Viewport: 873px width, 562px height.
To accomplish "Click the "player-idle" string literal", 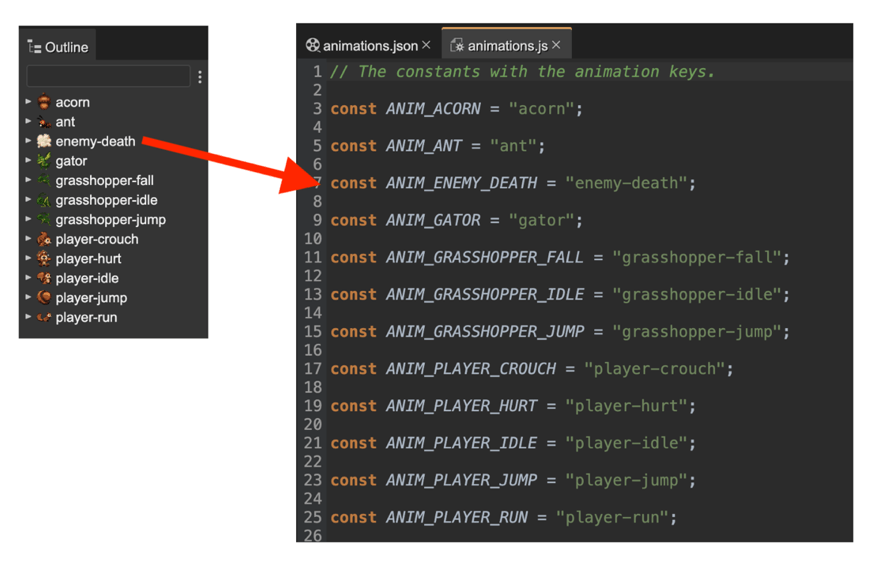I will pyautogui.click(x=626, y=443).
